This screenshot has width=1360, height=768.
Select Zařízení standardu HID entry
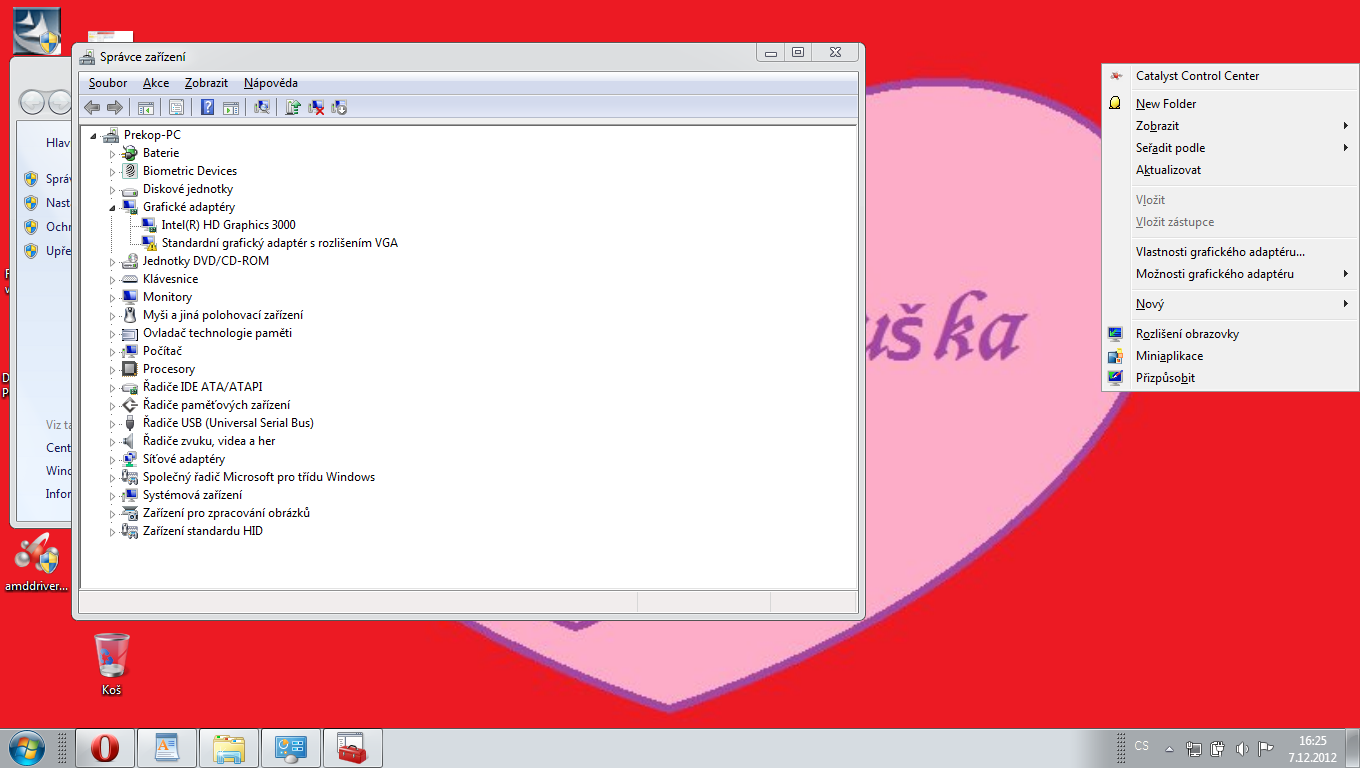coord(203,531)
